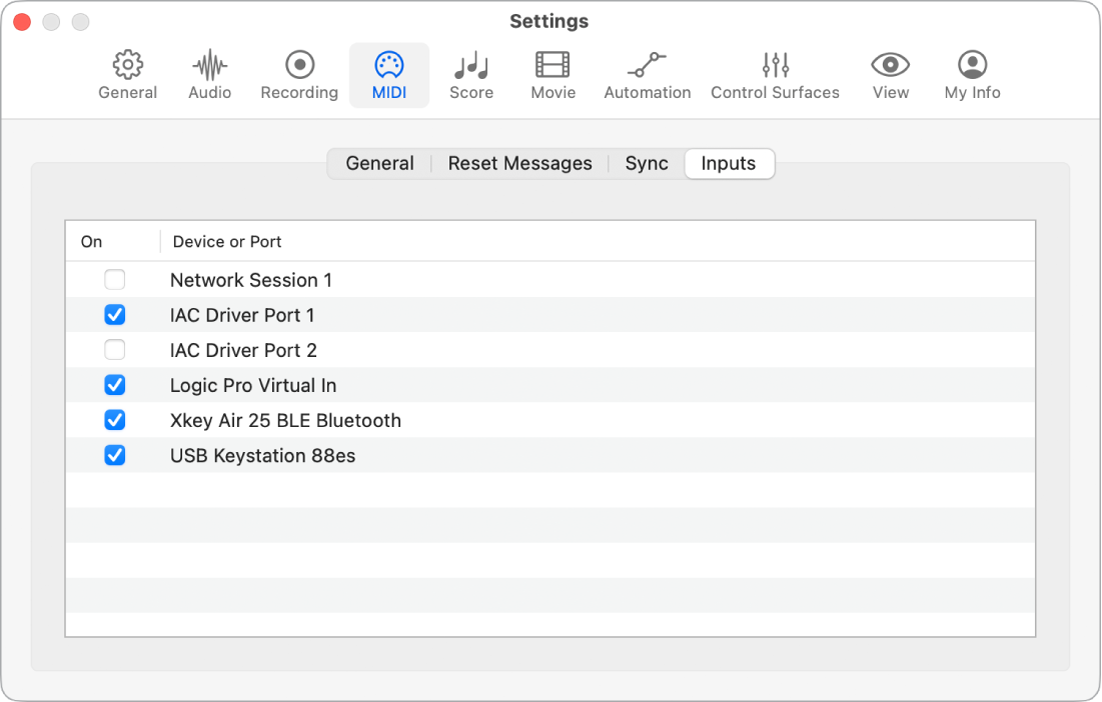Select the Movie settings icon
This screenshot has height=702, width=1102.
click(x=552, y=74)
